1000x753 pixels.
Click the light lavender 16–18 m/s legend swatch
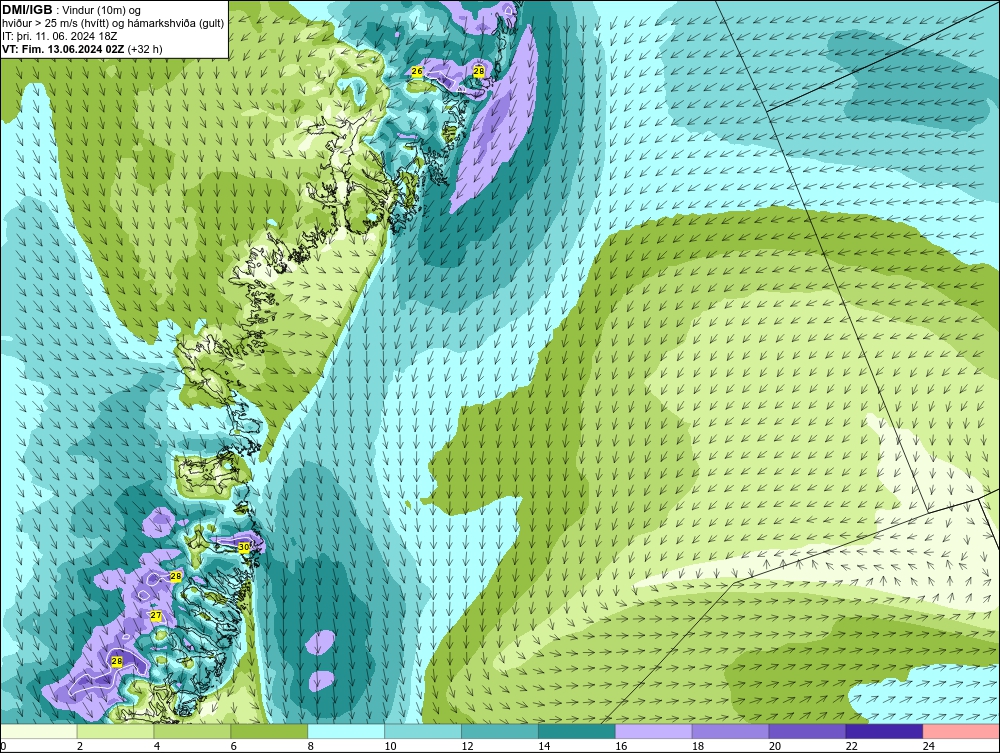tap(654, 731)
